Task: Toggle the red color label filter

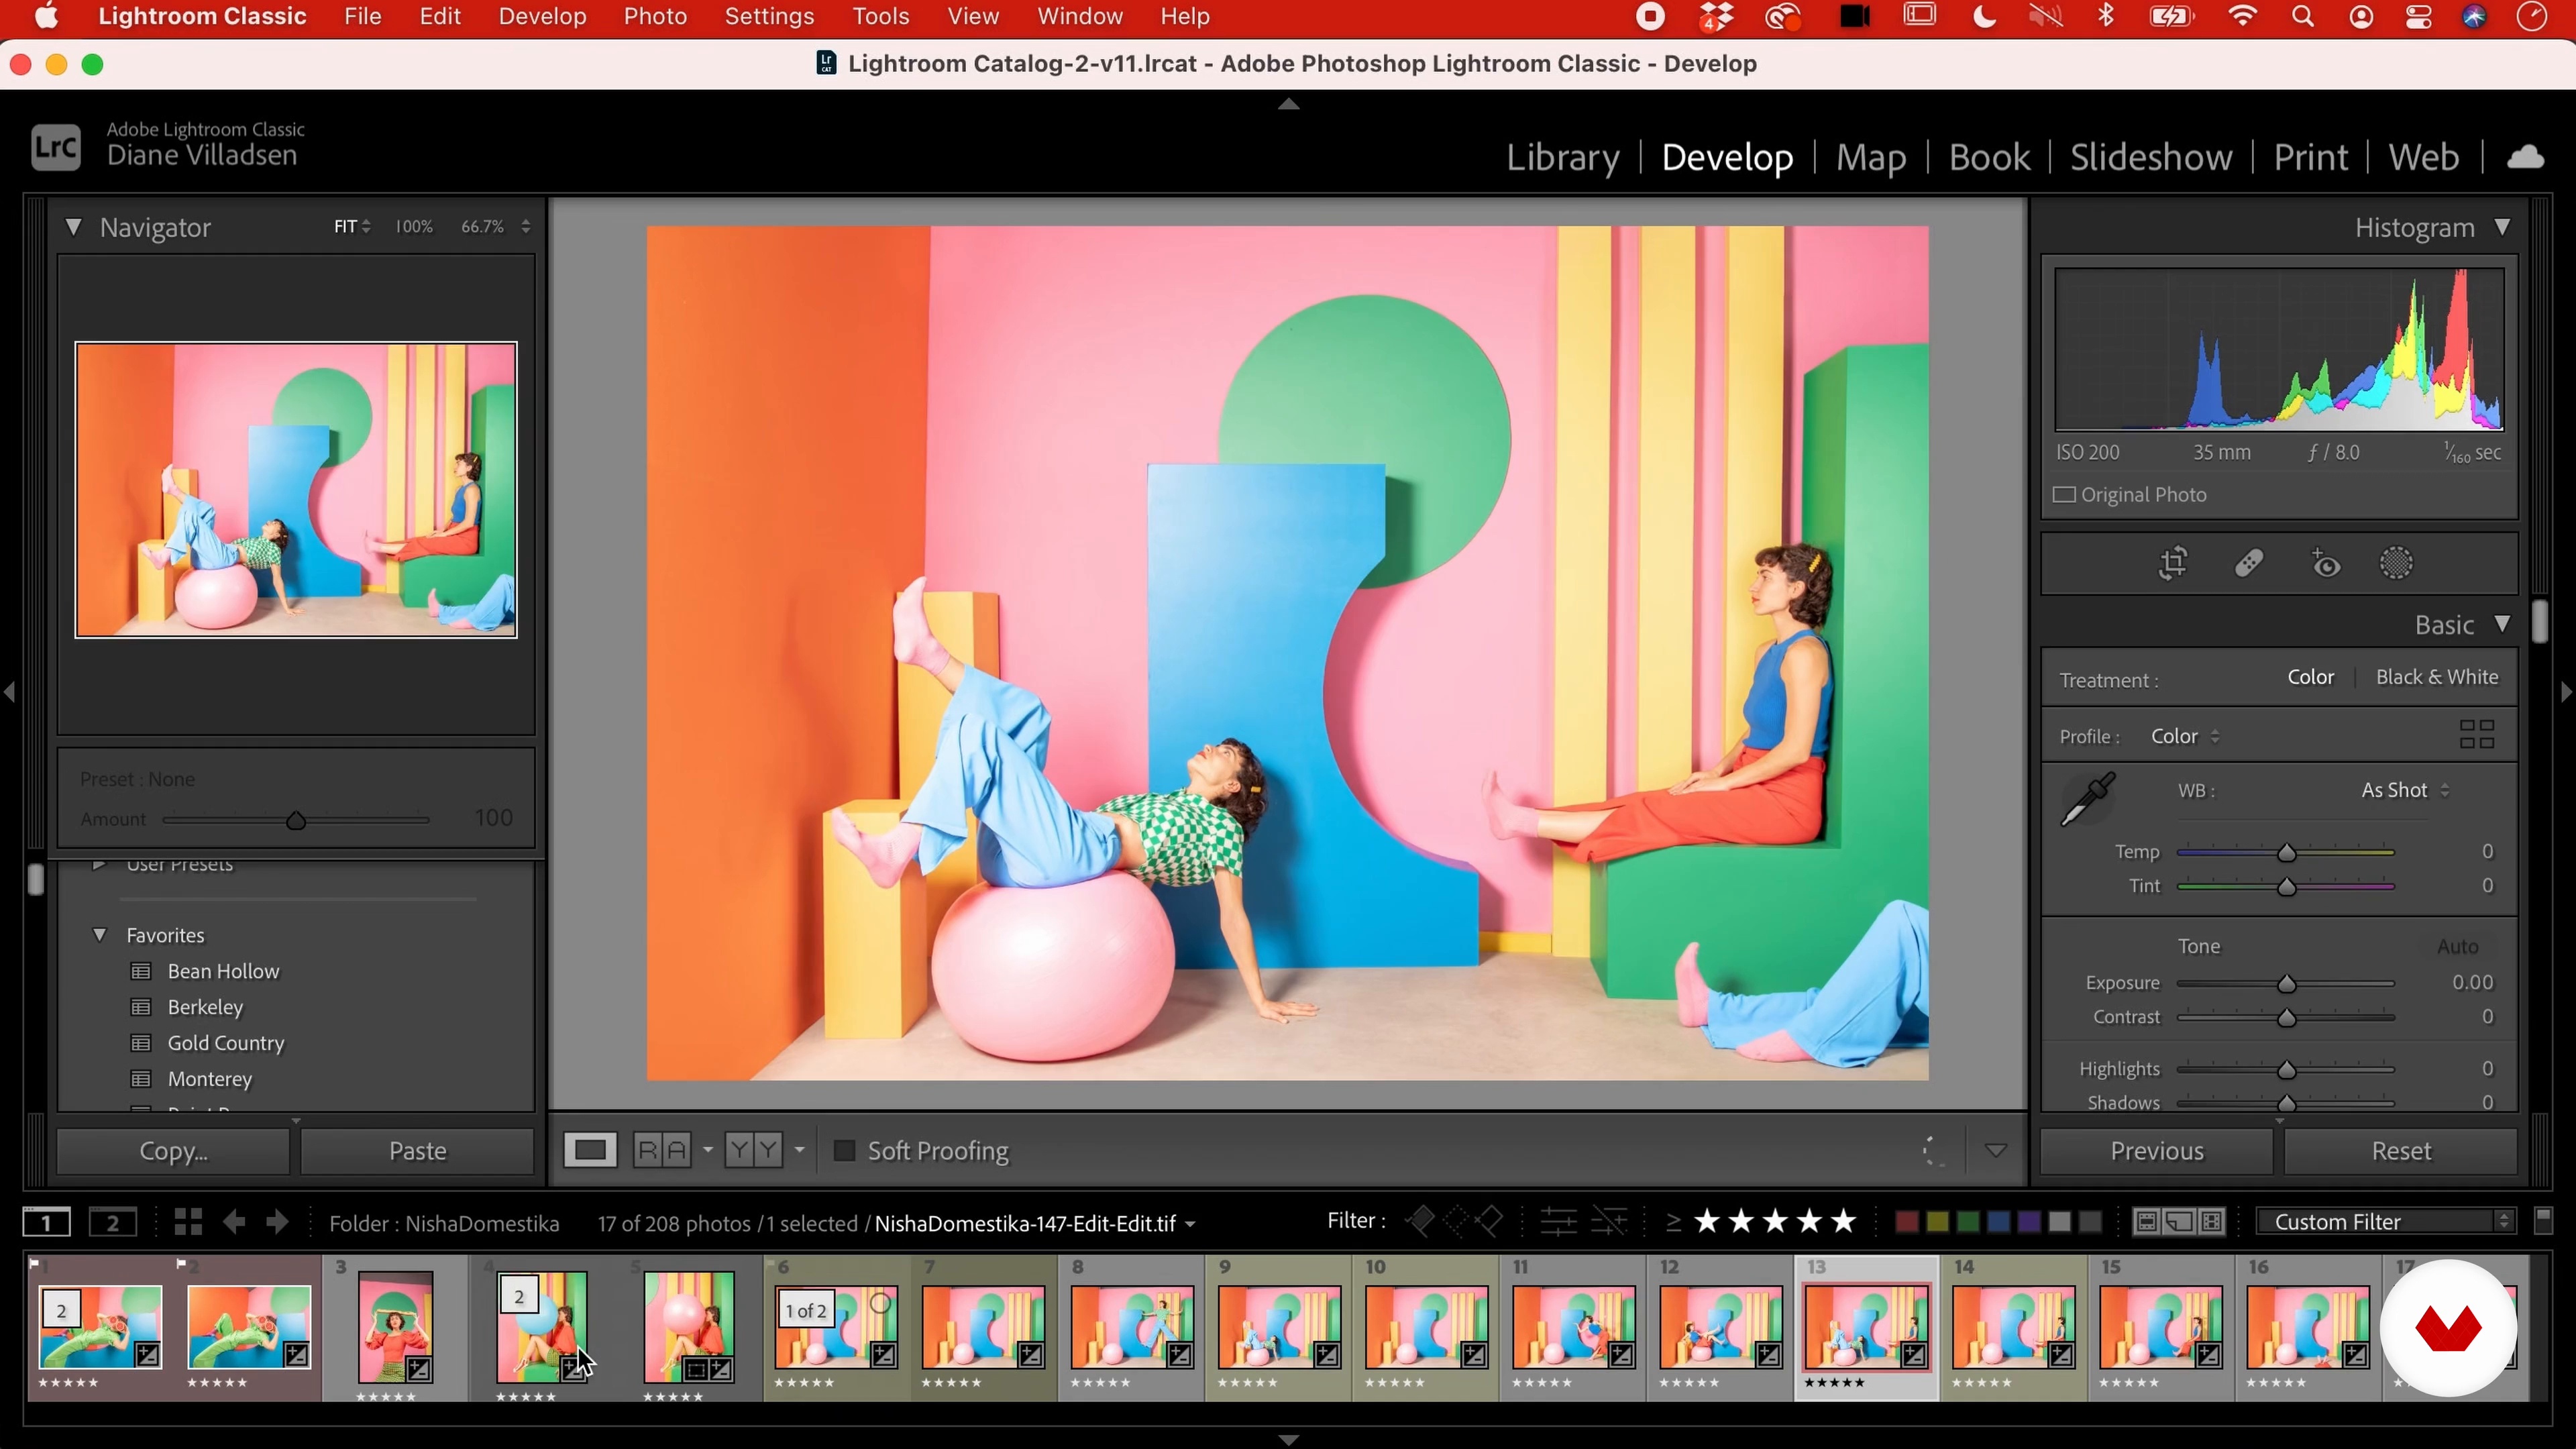Action: click(1906, 1222)
